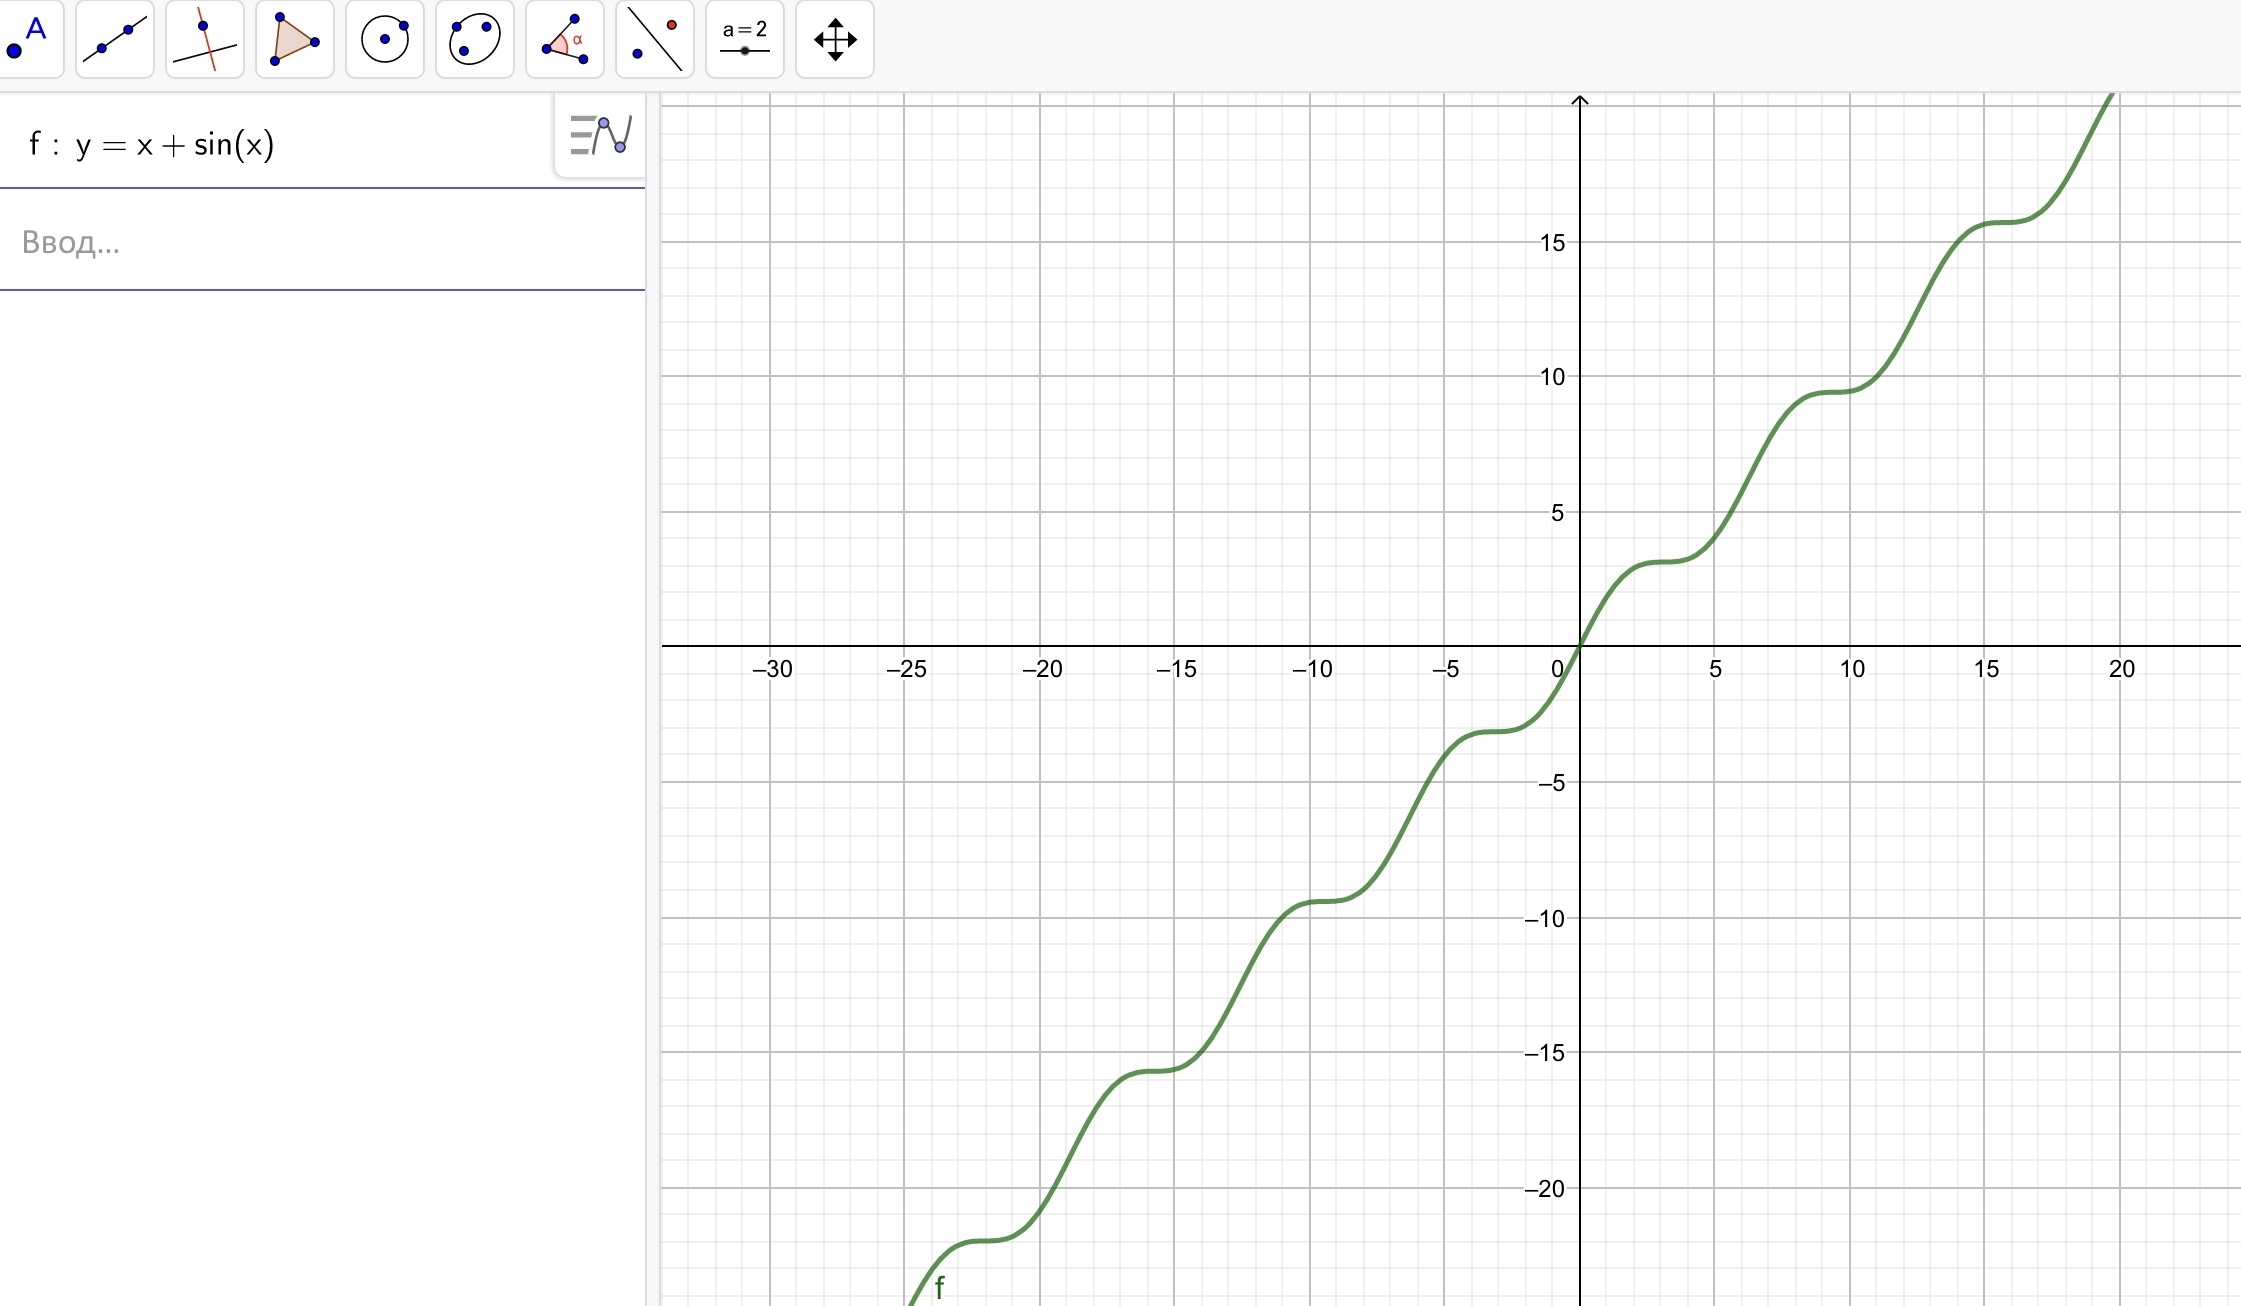Click the x-axis label 20
The height and width of the screenshot is (1306, 2241).
pos(2121,669)
